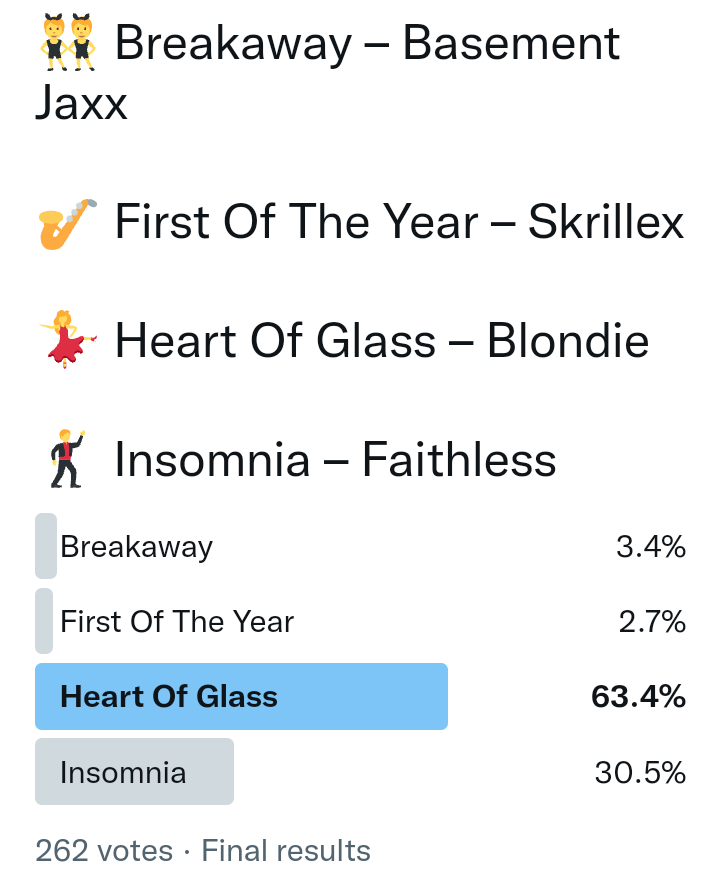Click the man dancing emoji beside Insomnia
Viewport: 720px width, 876px height.
[x=68, y=460]
